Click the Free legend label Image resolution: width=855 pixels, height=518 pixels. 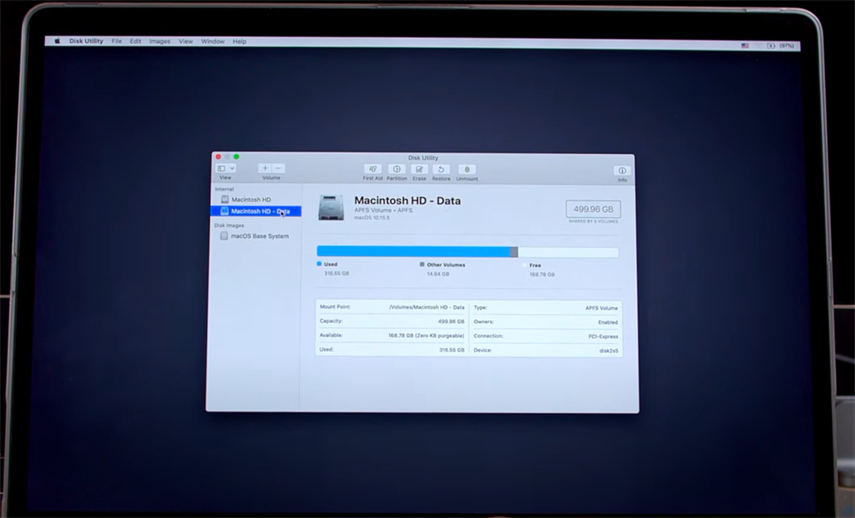[x=535, y=266]
